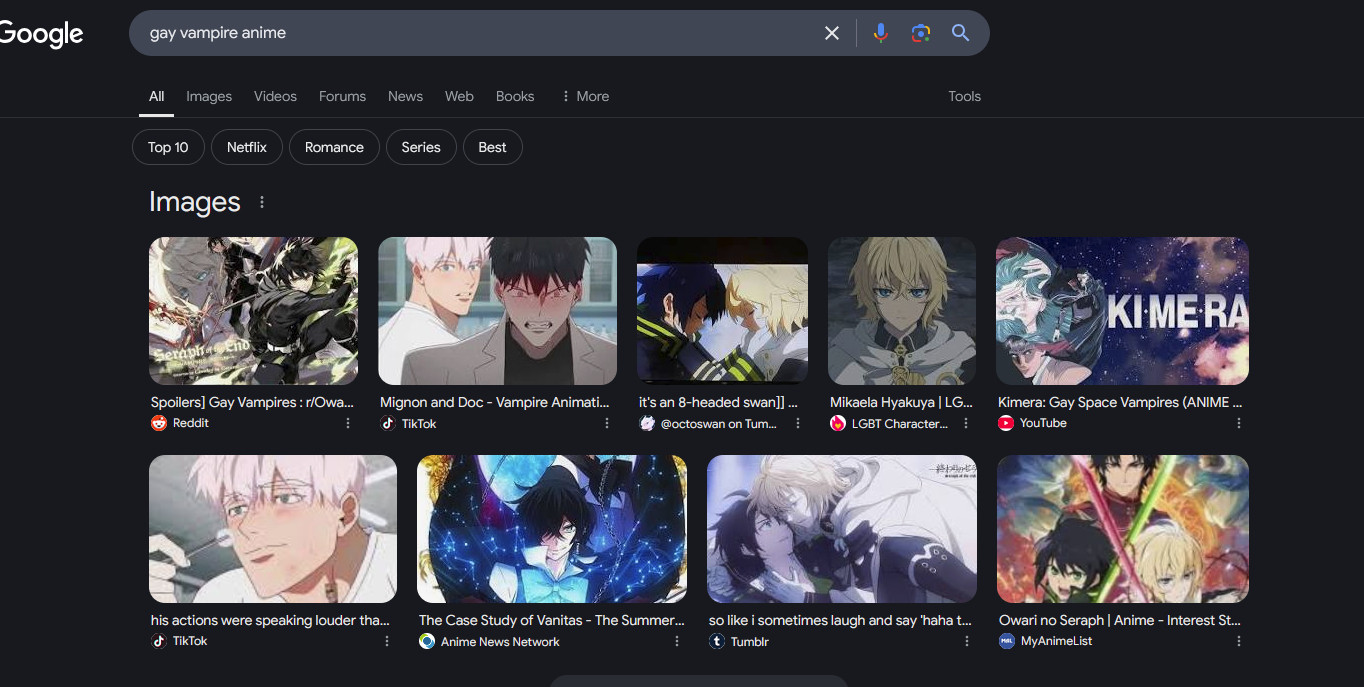Apply the Series filter chip
Screen dimensions: 1364x687
[421, 147]
